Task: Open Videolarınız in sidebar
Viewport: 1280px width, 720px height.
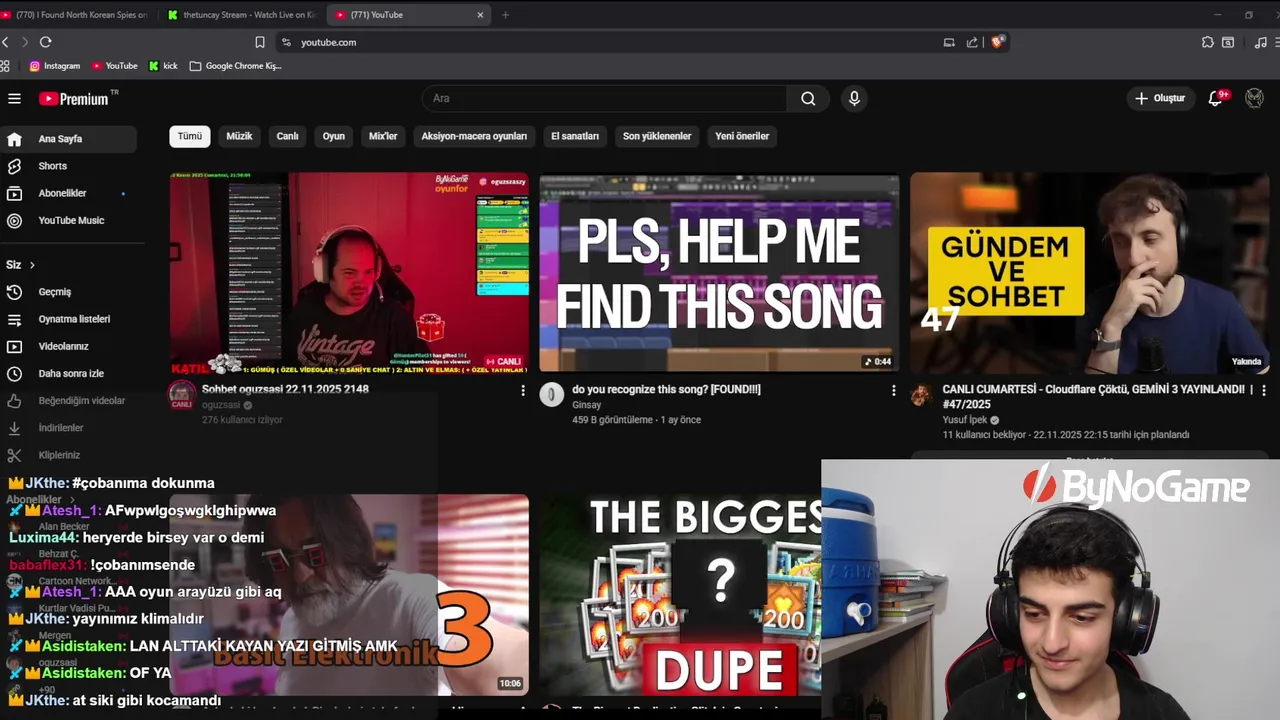Action: pyautogui.click(x=68, y=346)
